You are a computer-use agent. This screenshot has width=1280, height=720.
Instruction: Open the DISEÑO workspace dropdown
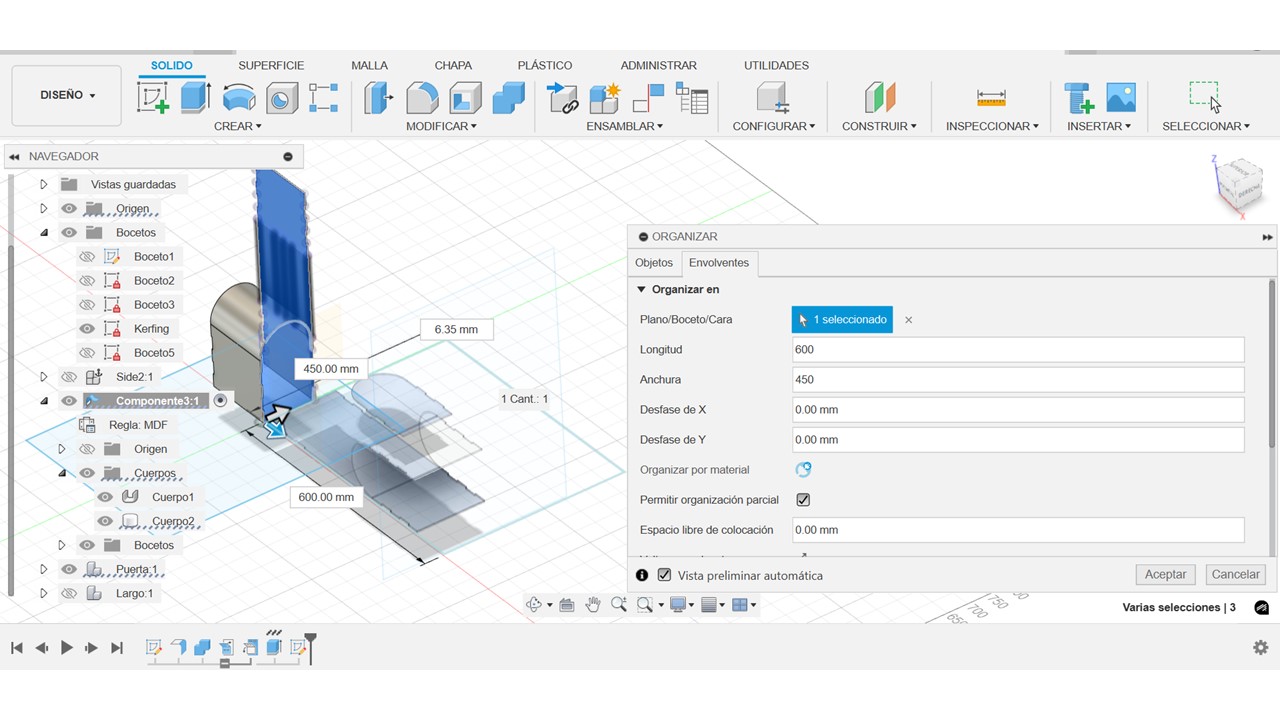[x=67, y=95]
